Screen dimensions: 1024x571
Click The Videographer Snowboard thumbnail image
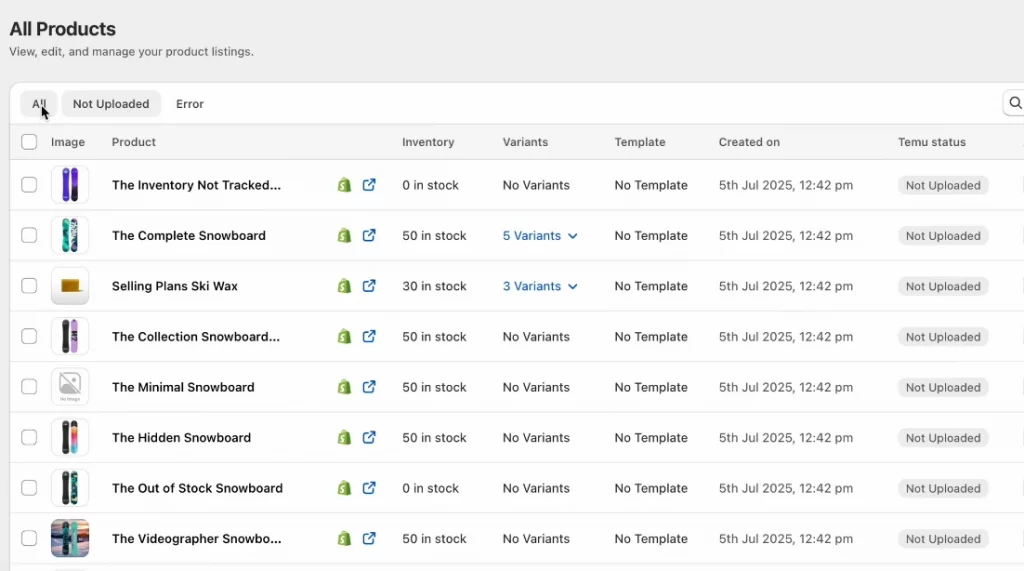(x=70, y=539)
